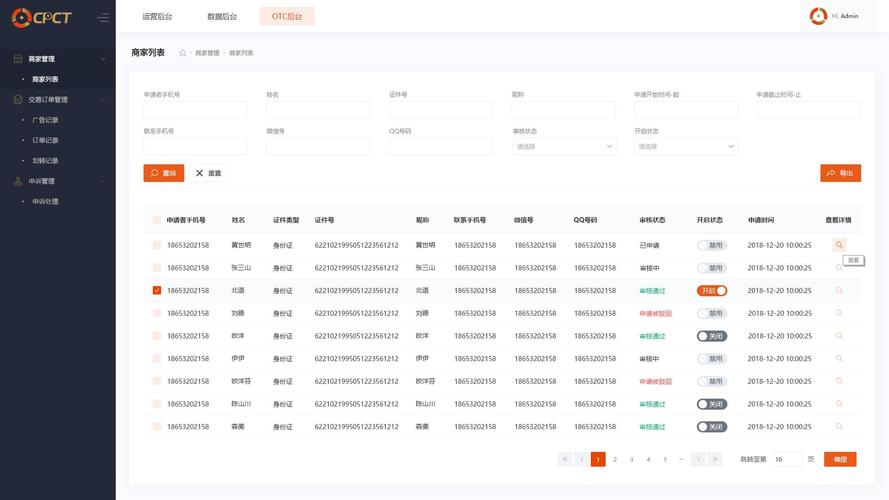Click the Admin avatar icon
Screen dimensions: 889x500
818,16
